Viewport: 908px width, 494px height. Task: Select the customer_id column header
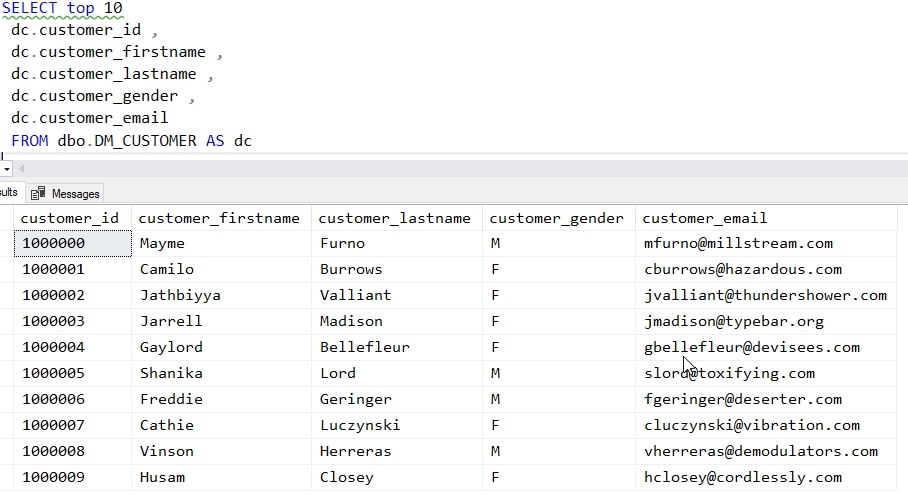pyautogui.click(x=70, y=218)
